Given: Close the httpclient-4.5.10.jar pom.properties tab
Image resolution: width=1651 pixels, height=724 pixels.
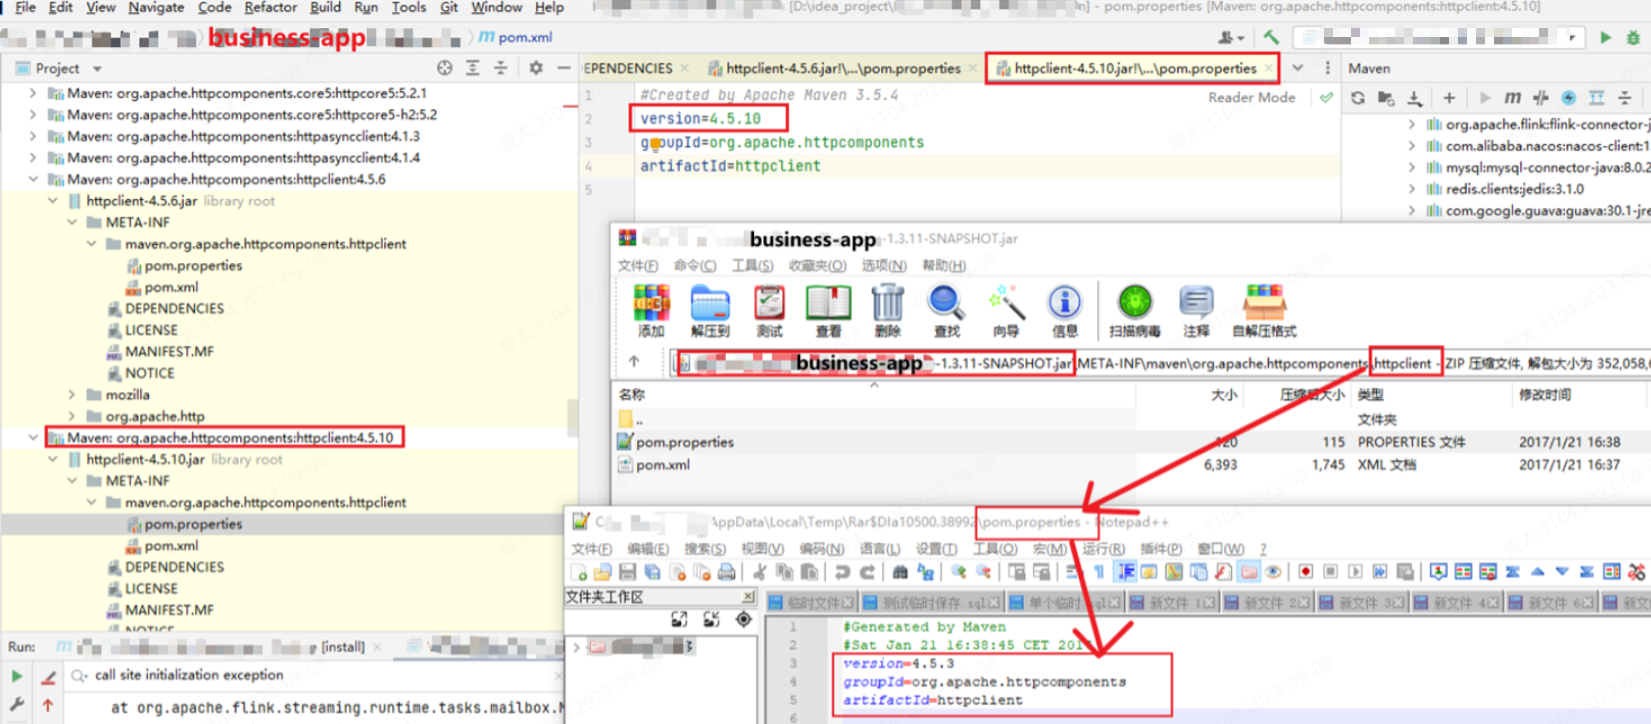Looking at the screenshot, I should click(x=1268, y=68).
